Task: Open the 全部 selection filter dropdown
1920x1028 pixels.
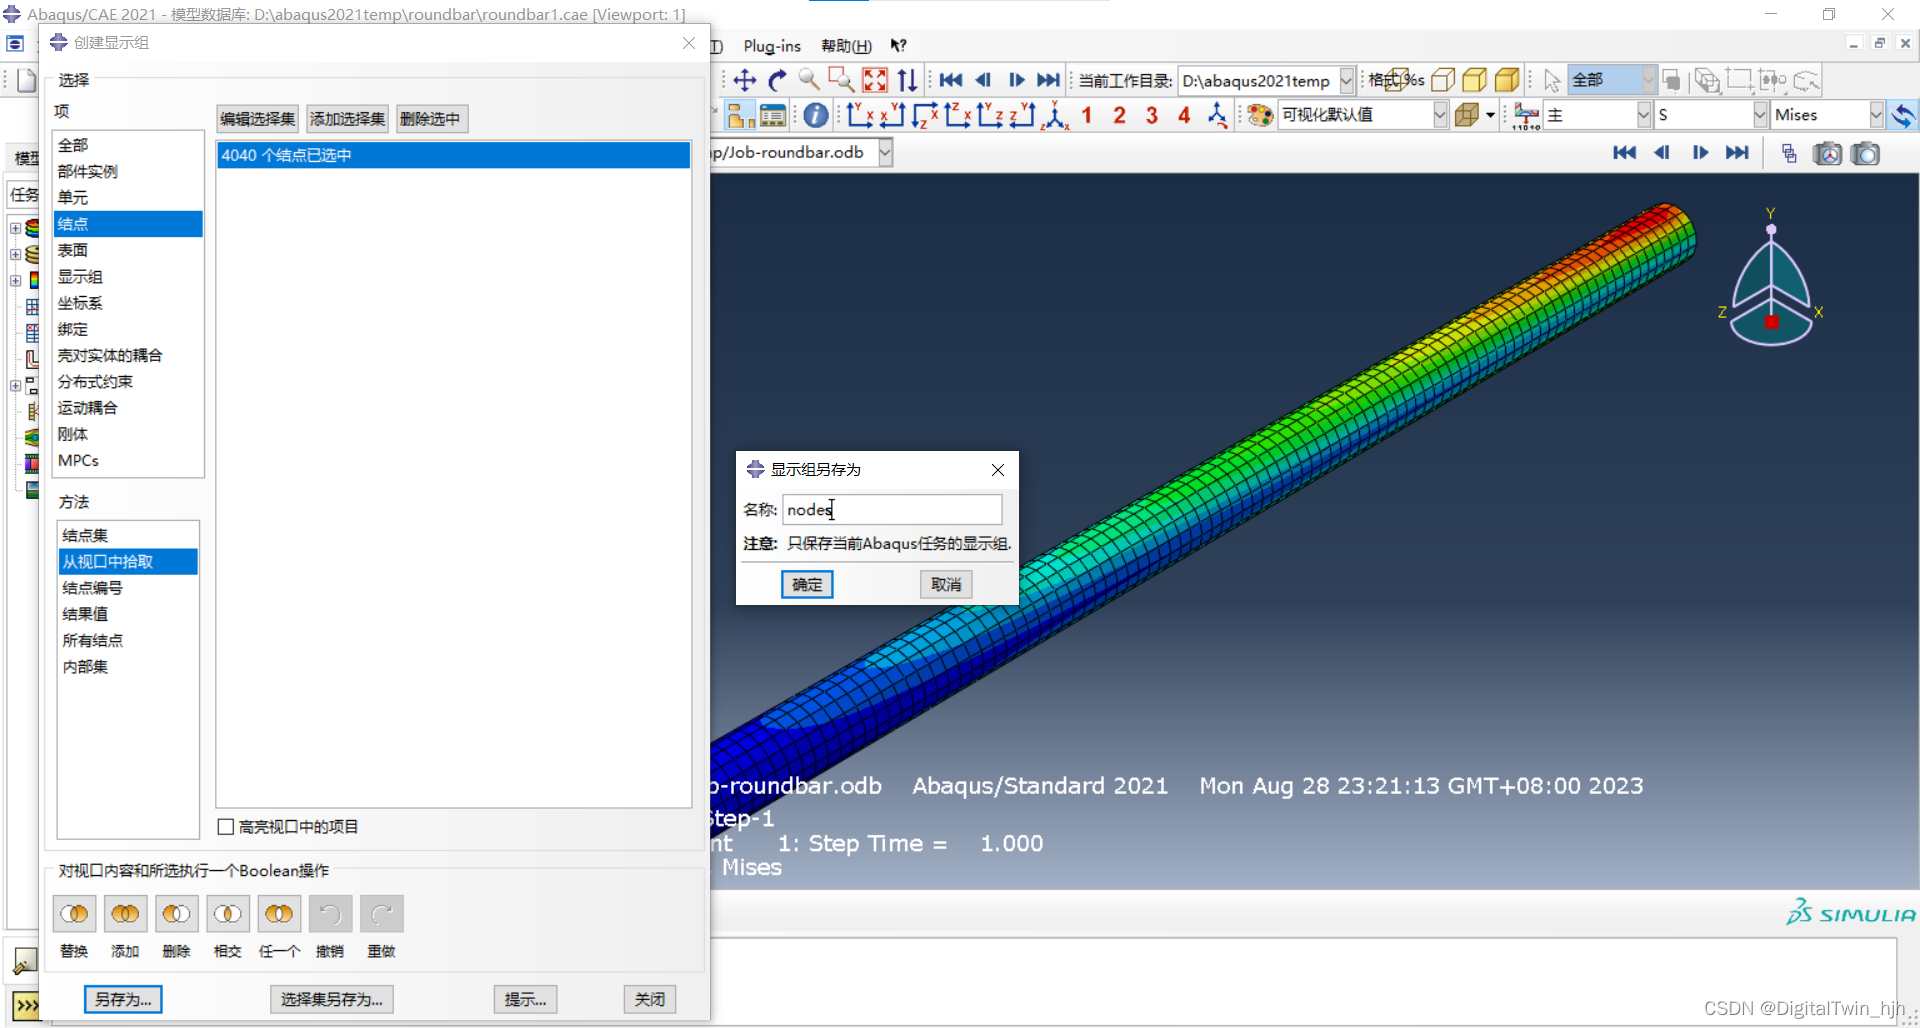Action: coord(1648,80)
